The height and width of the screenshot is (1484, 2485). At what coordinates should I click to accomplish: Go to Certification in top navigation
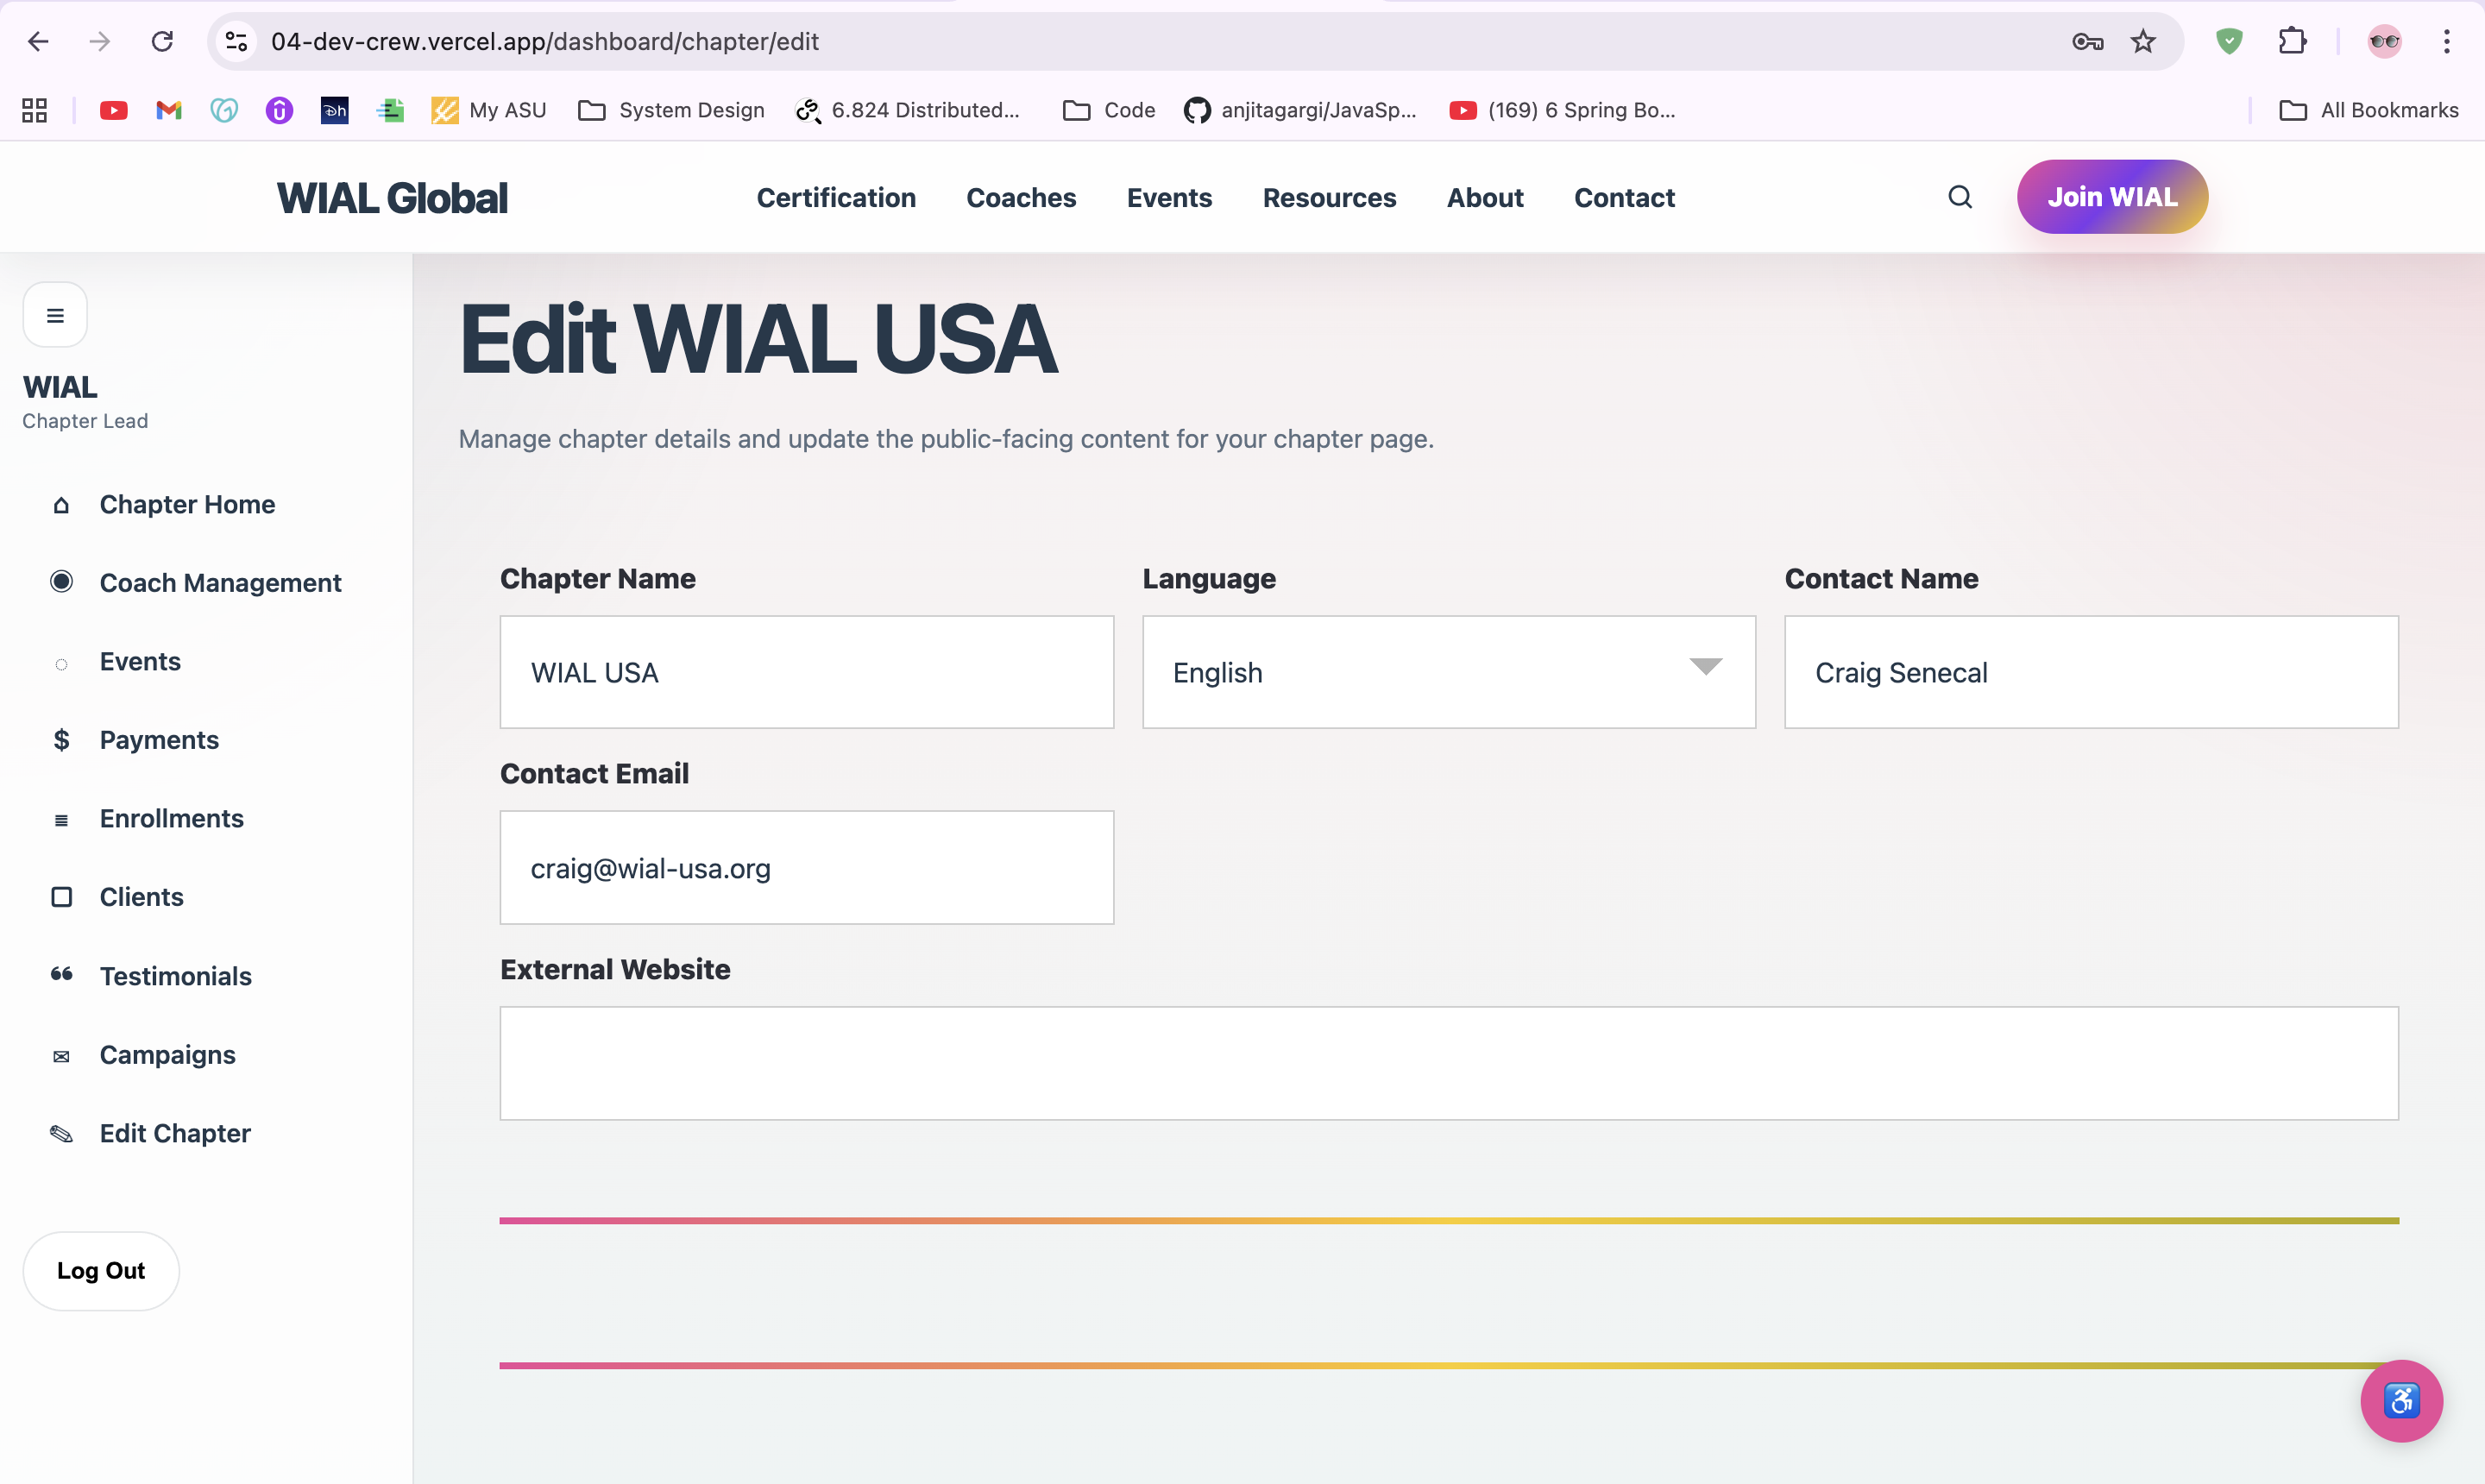coord(836,198)
